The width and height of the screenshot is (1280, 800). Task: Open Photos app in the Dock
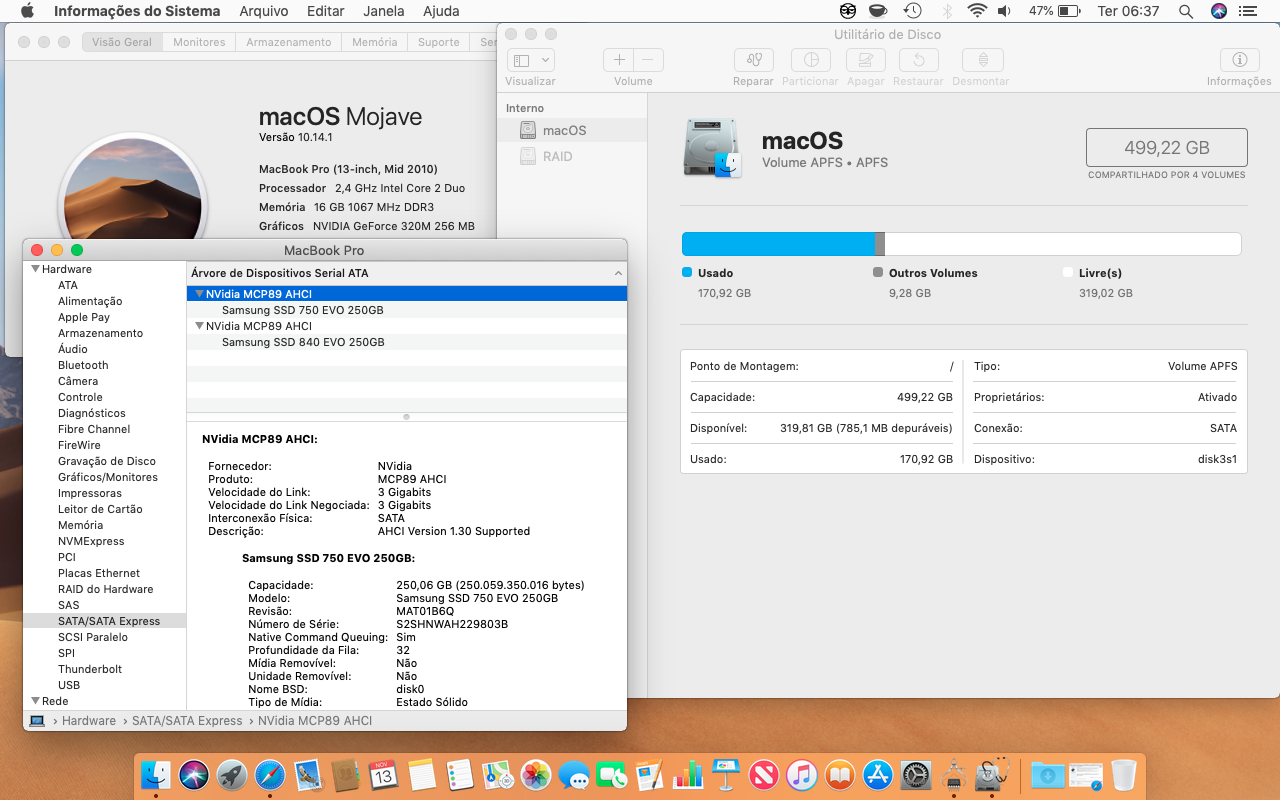click(536, 774)
